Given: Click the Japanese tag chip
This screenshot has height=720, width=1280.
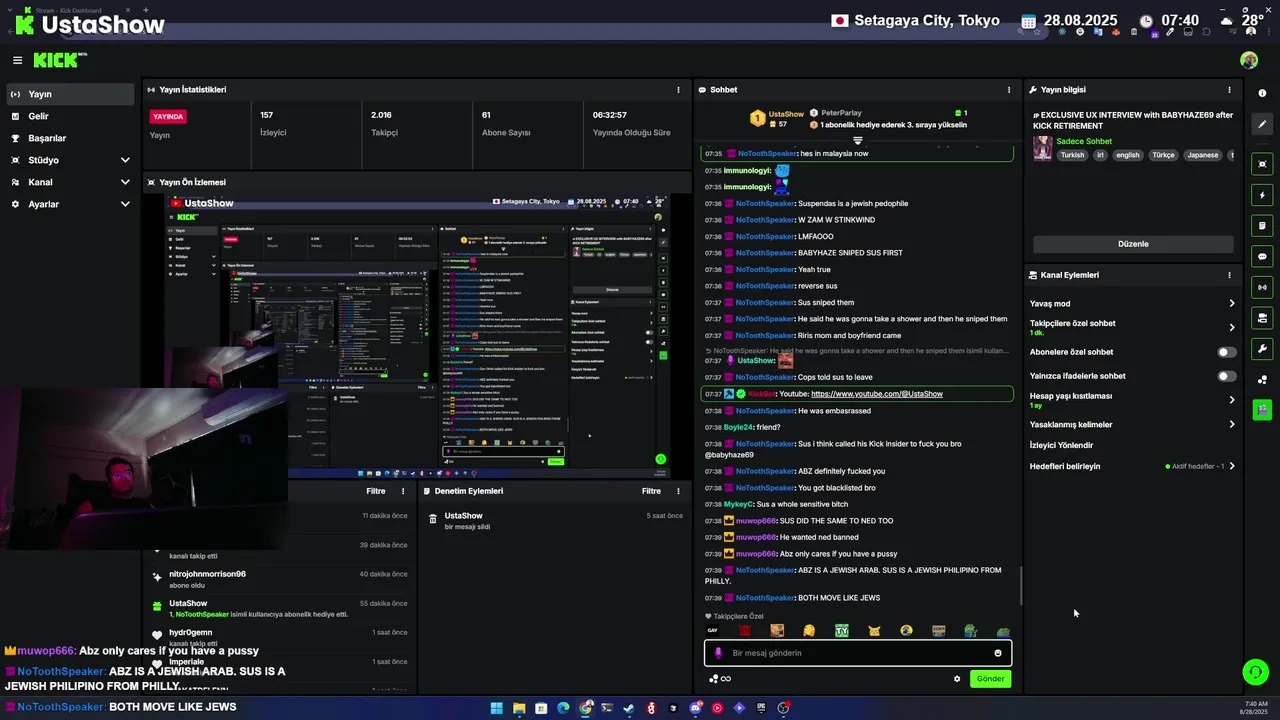Looking at the screenshot, I should [1203, 155].
